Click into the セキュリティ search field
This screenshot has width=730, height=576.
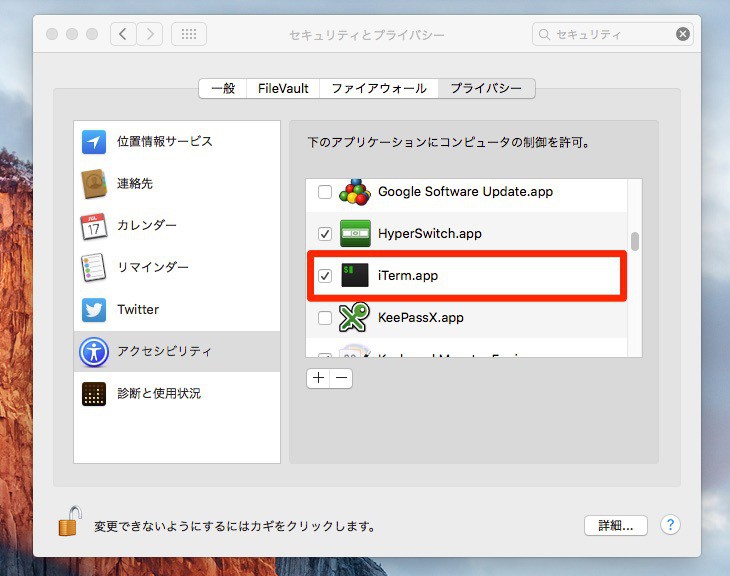point(613,34)
